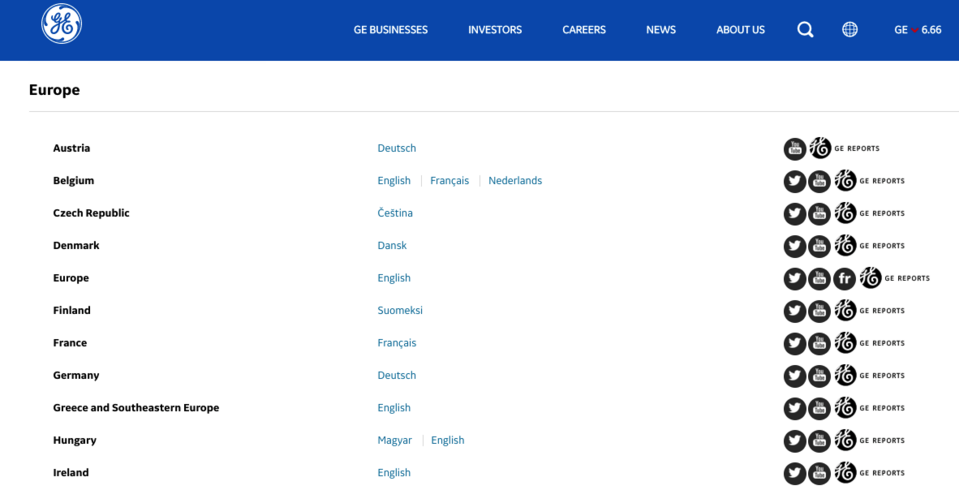Open Belgium's YouTube icon
This screenshot has width=959, height=490.
tap(820, 181)
